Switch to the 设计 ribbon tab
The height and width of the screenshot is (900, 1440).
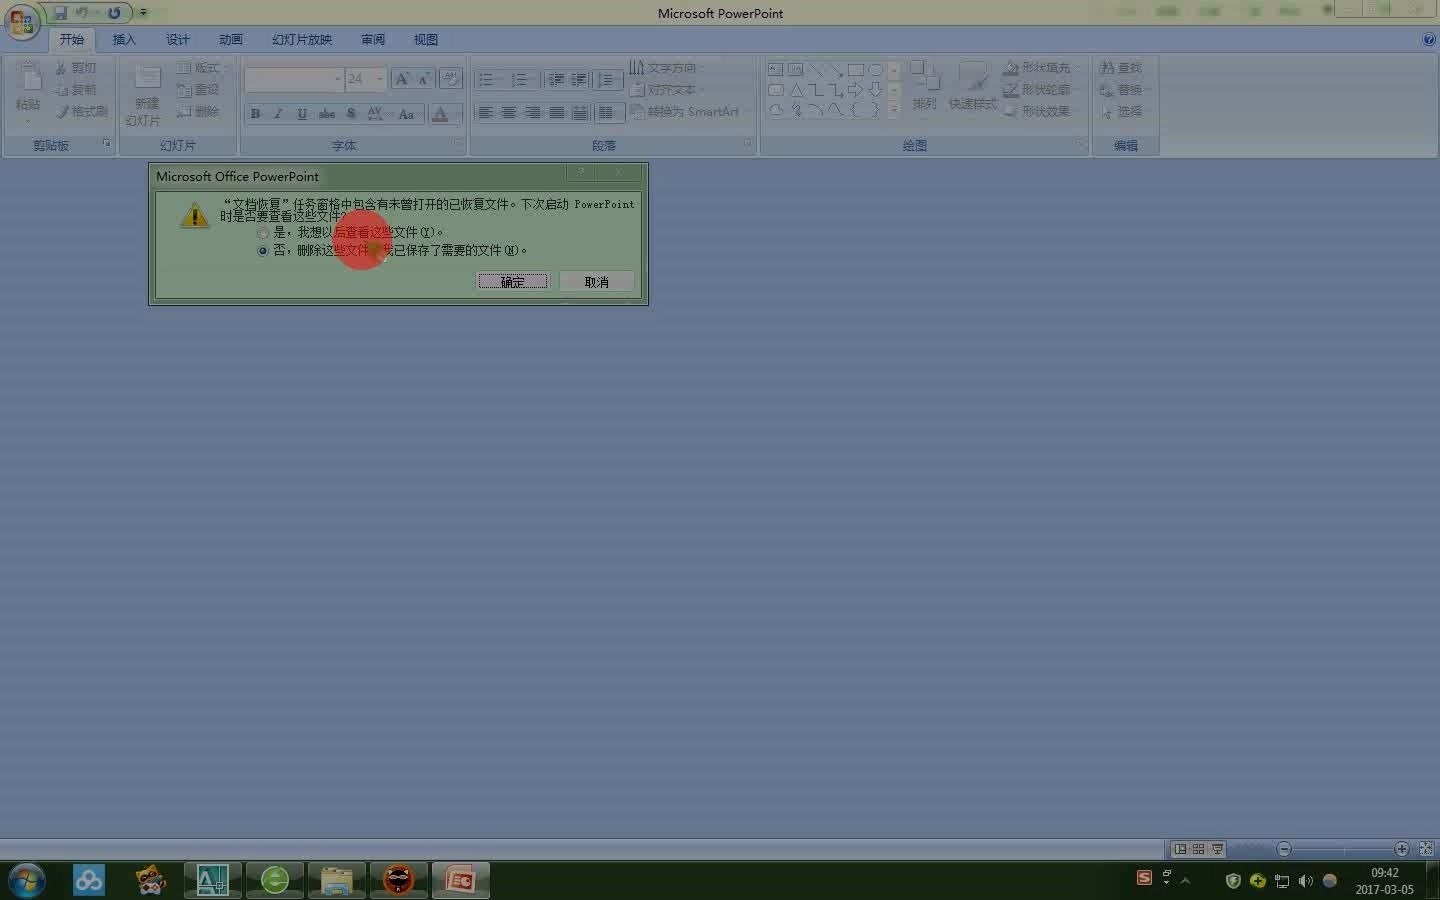[x=178, y=40]
